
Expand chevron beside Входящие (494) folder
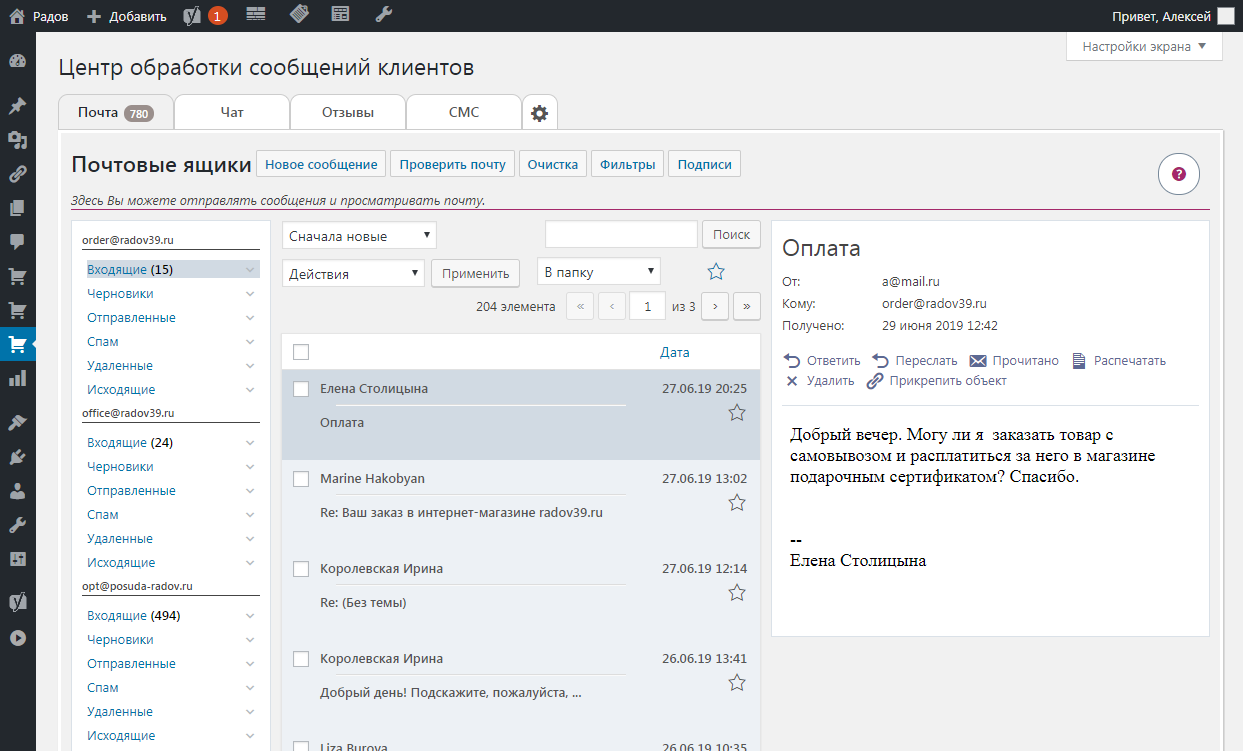tap(250, 616)
